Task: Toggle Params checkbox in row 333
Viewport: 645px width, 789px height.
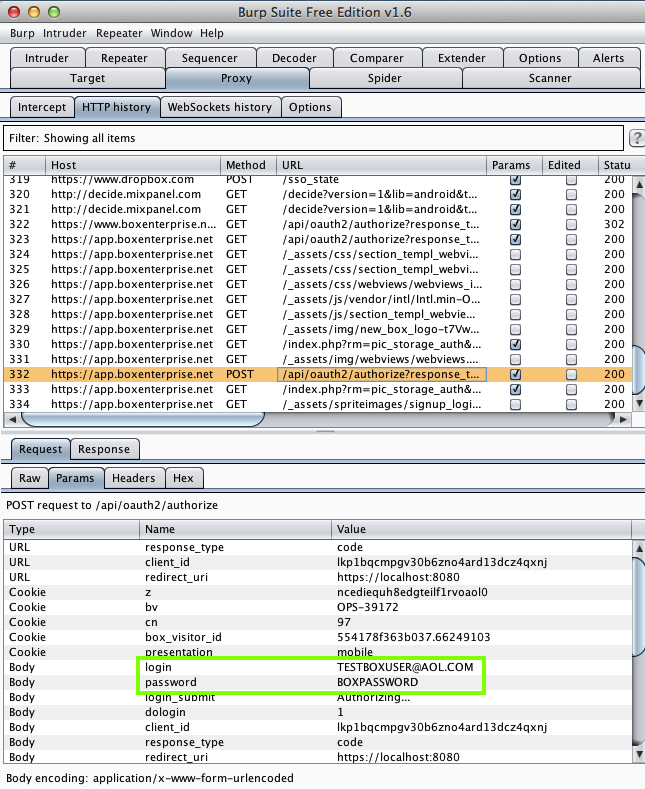Action: [515, 389]
